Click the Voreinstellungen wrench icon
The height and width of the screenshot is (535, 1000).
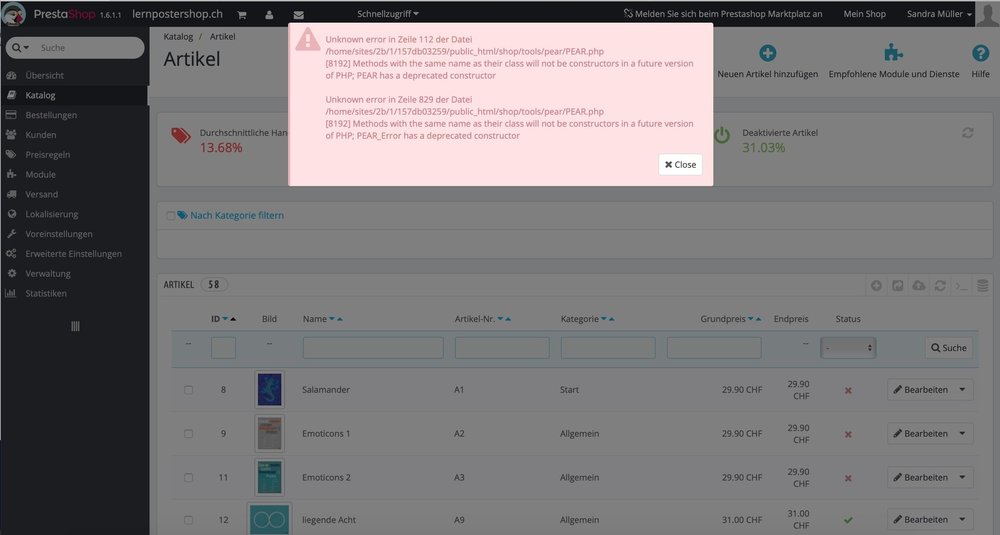coord(11,233)
